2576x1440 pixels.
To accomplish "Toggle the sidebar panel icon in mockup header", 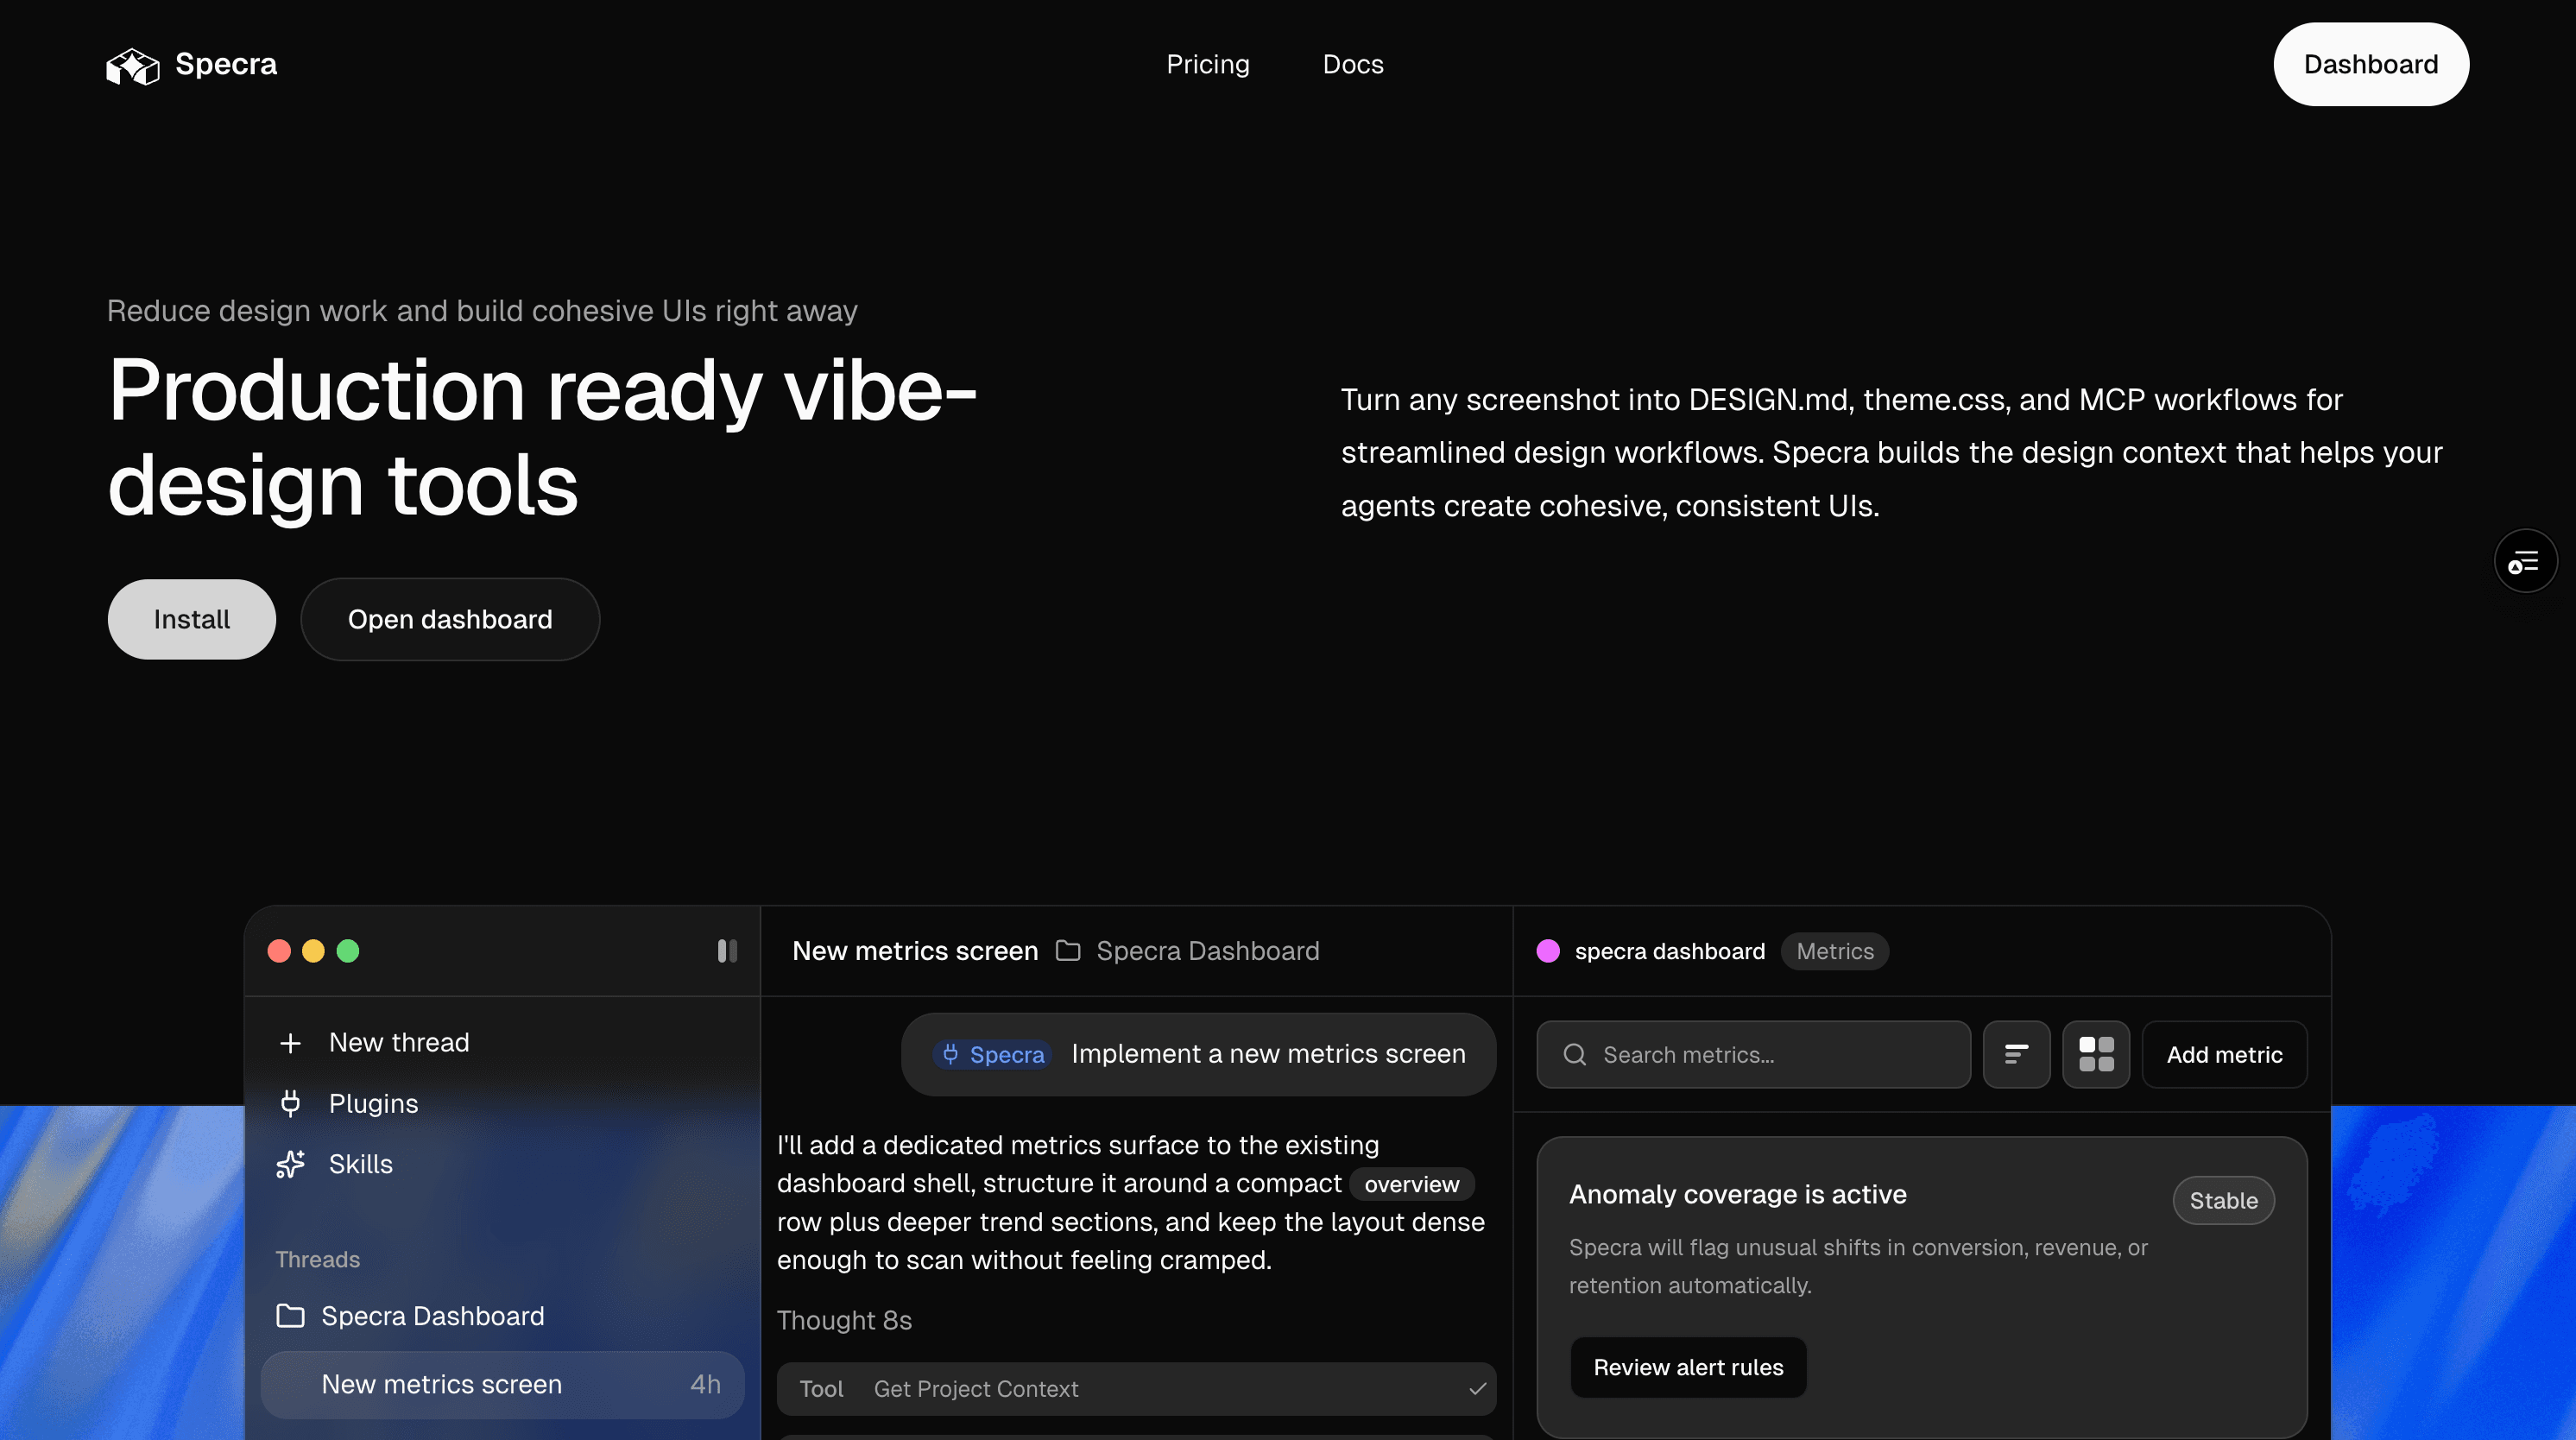I will click(x=727, y=951).
